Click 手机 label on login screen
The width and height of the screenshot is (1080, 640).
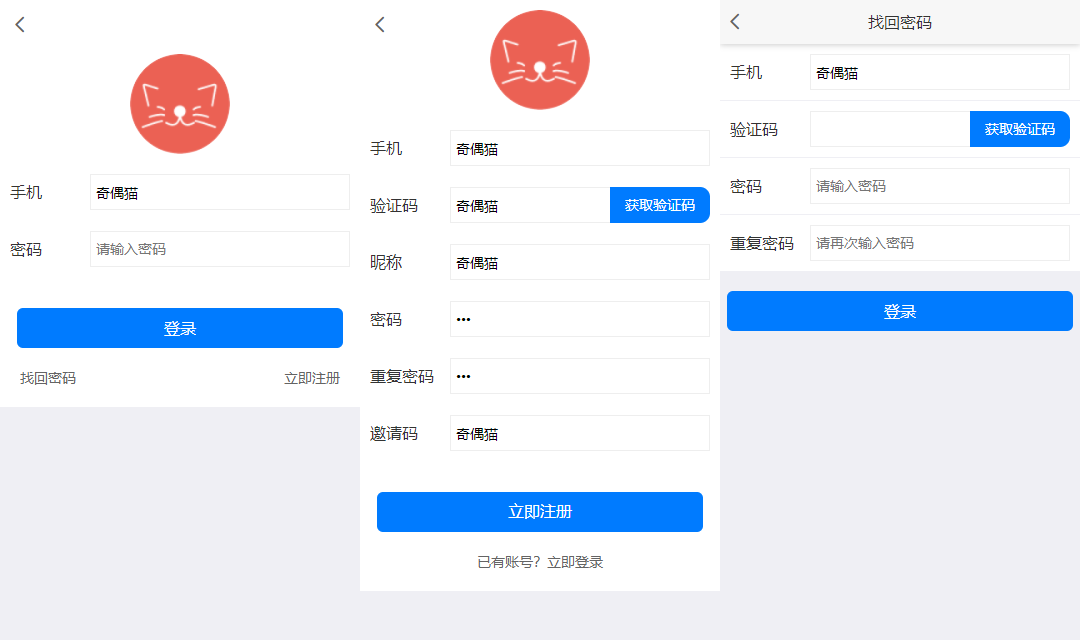(x=26, y=192)
